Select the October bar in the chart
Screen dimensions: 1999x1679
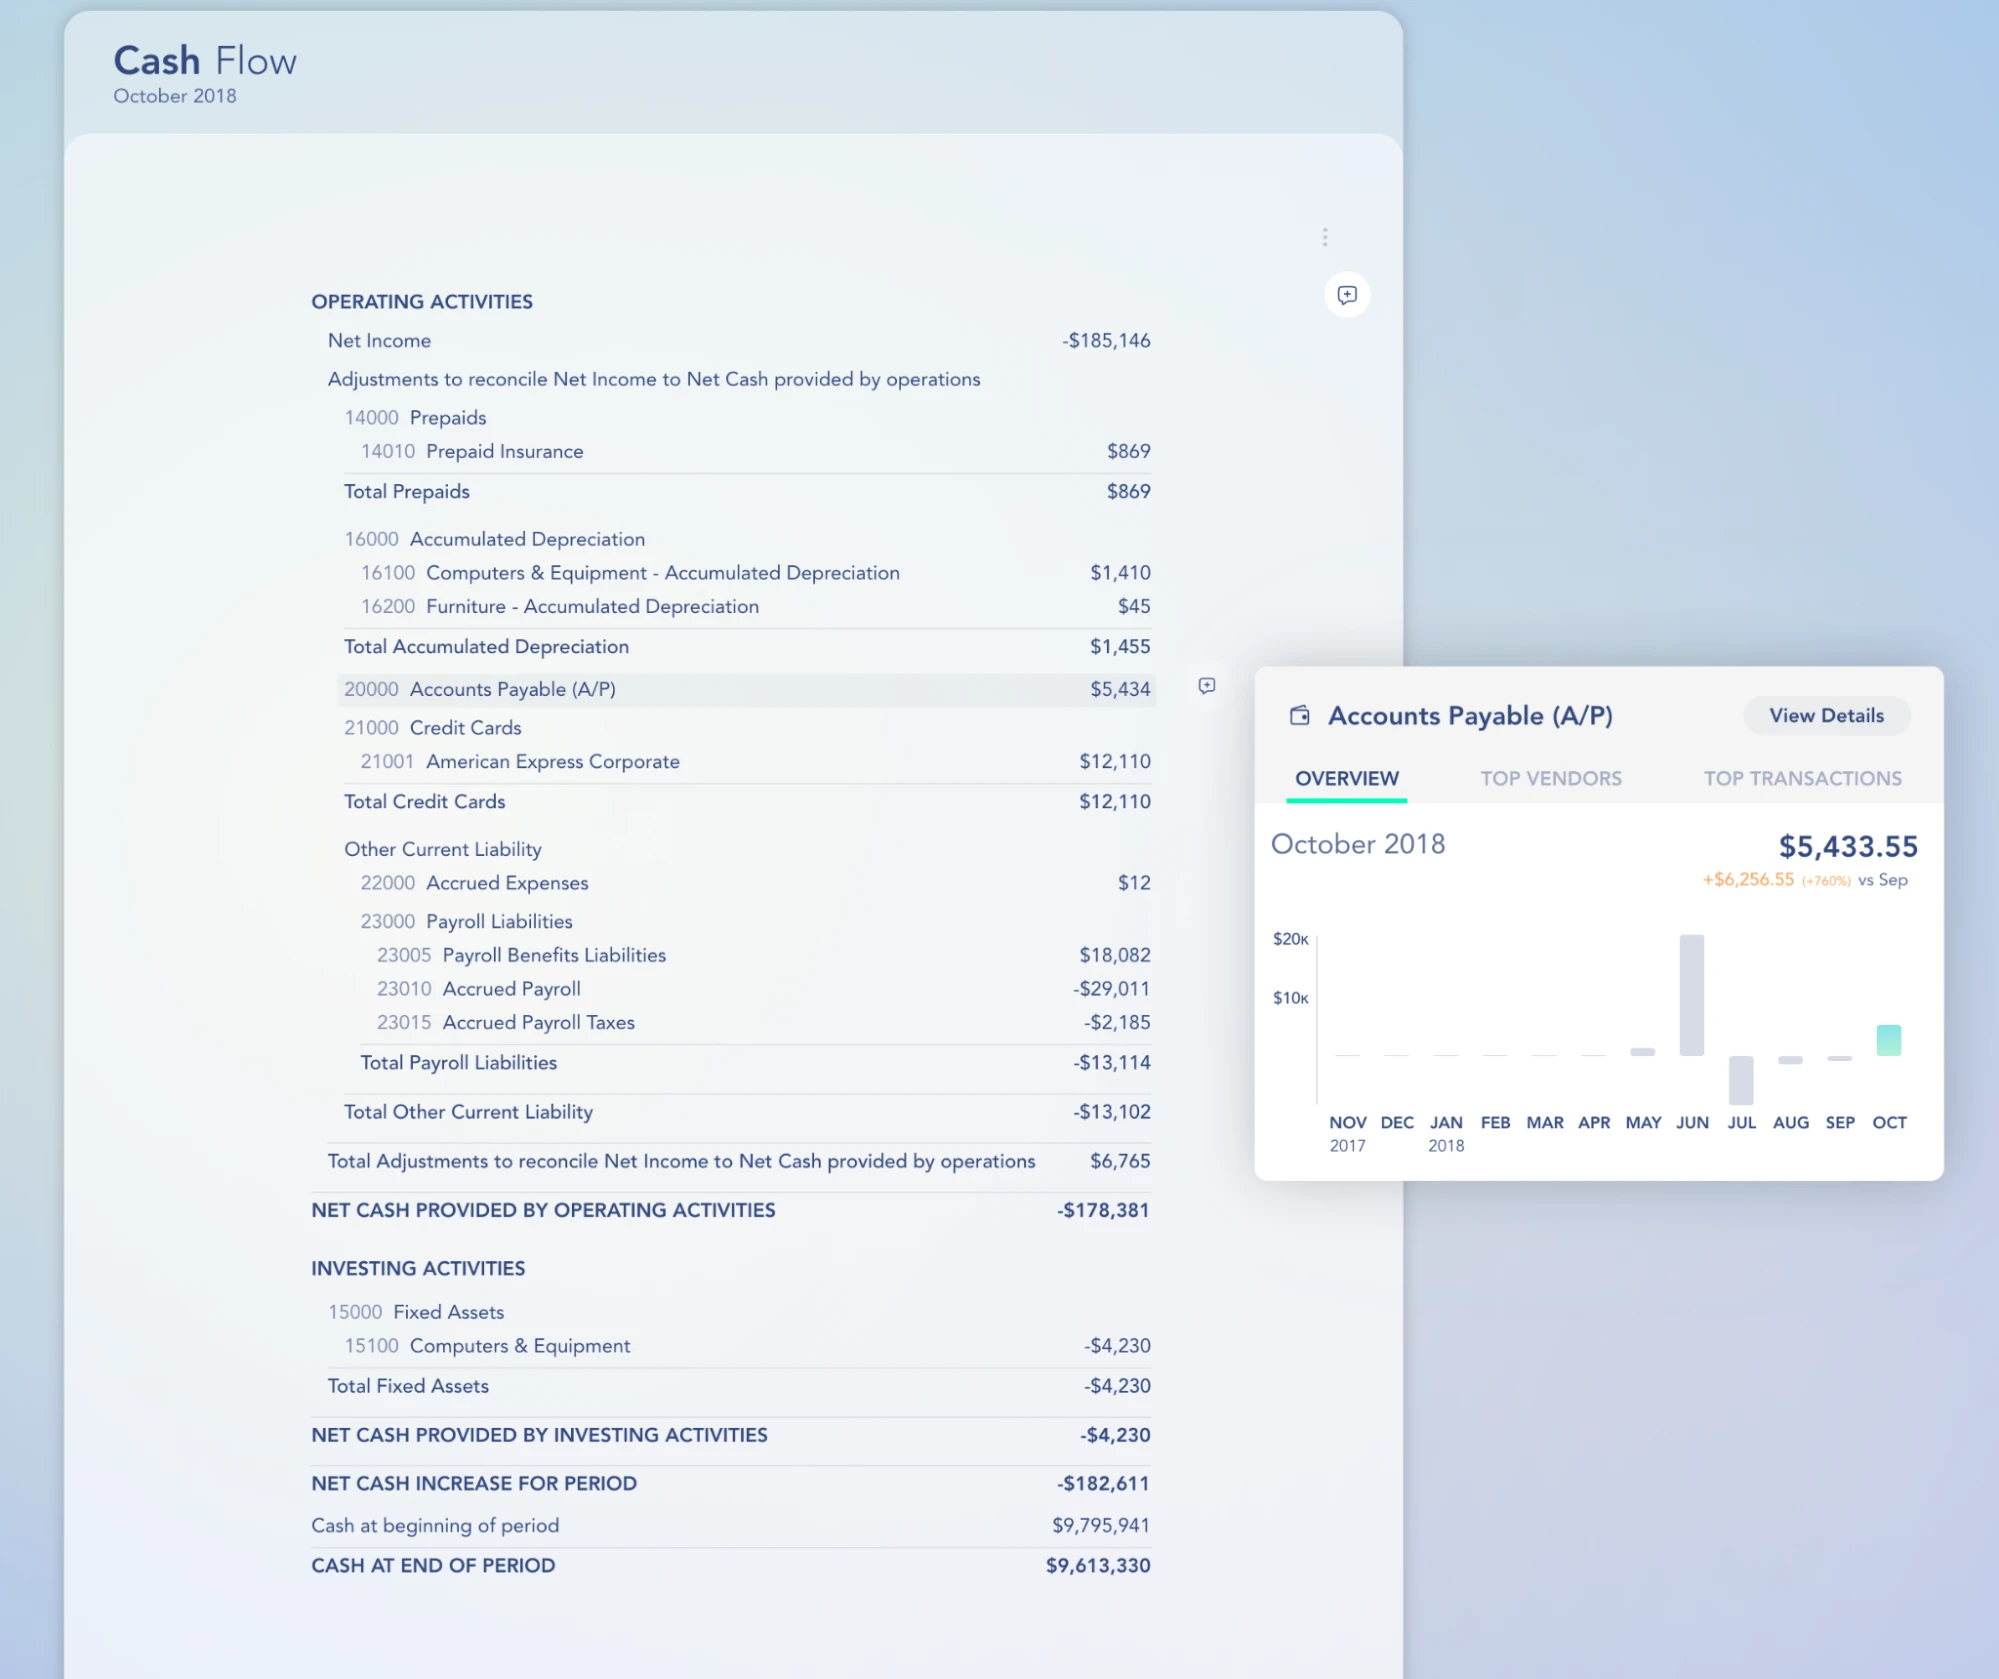coord(1887,1040)
